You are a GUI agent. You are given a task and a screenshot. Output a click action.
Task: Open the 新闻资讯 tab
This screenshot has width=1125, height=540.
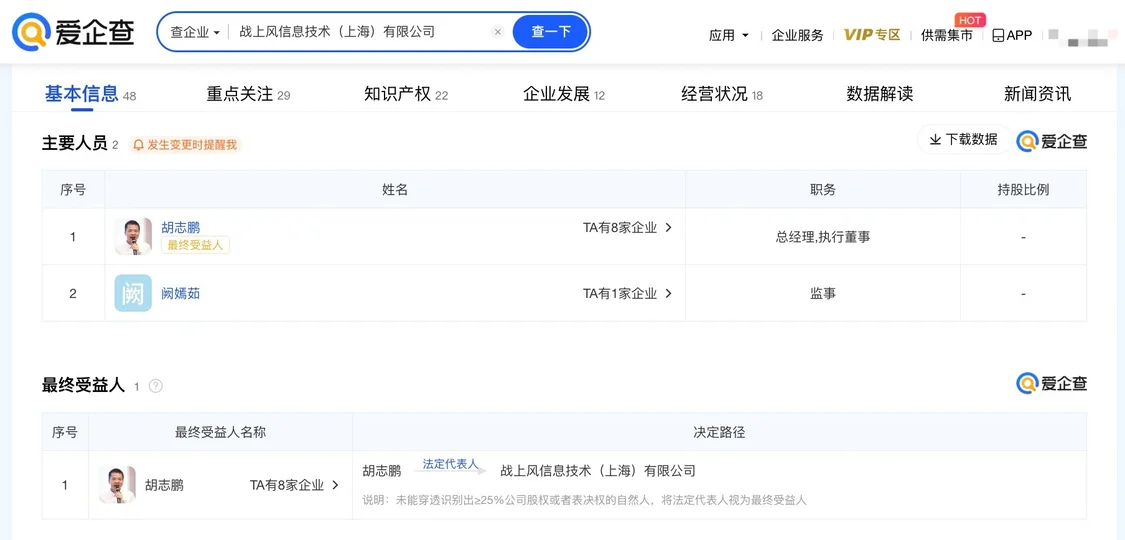(1037, 94)
